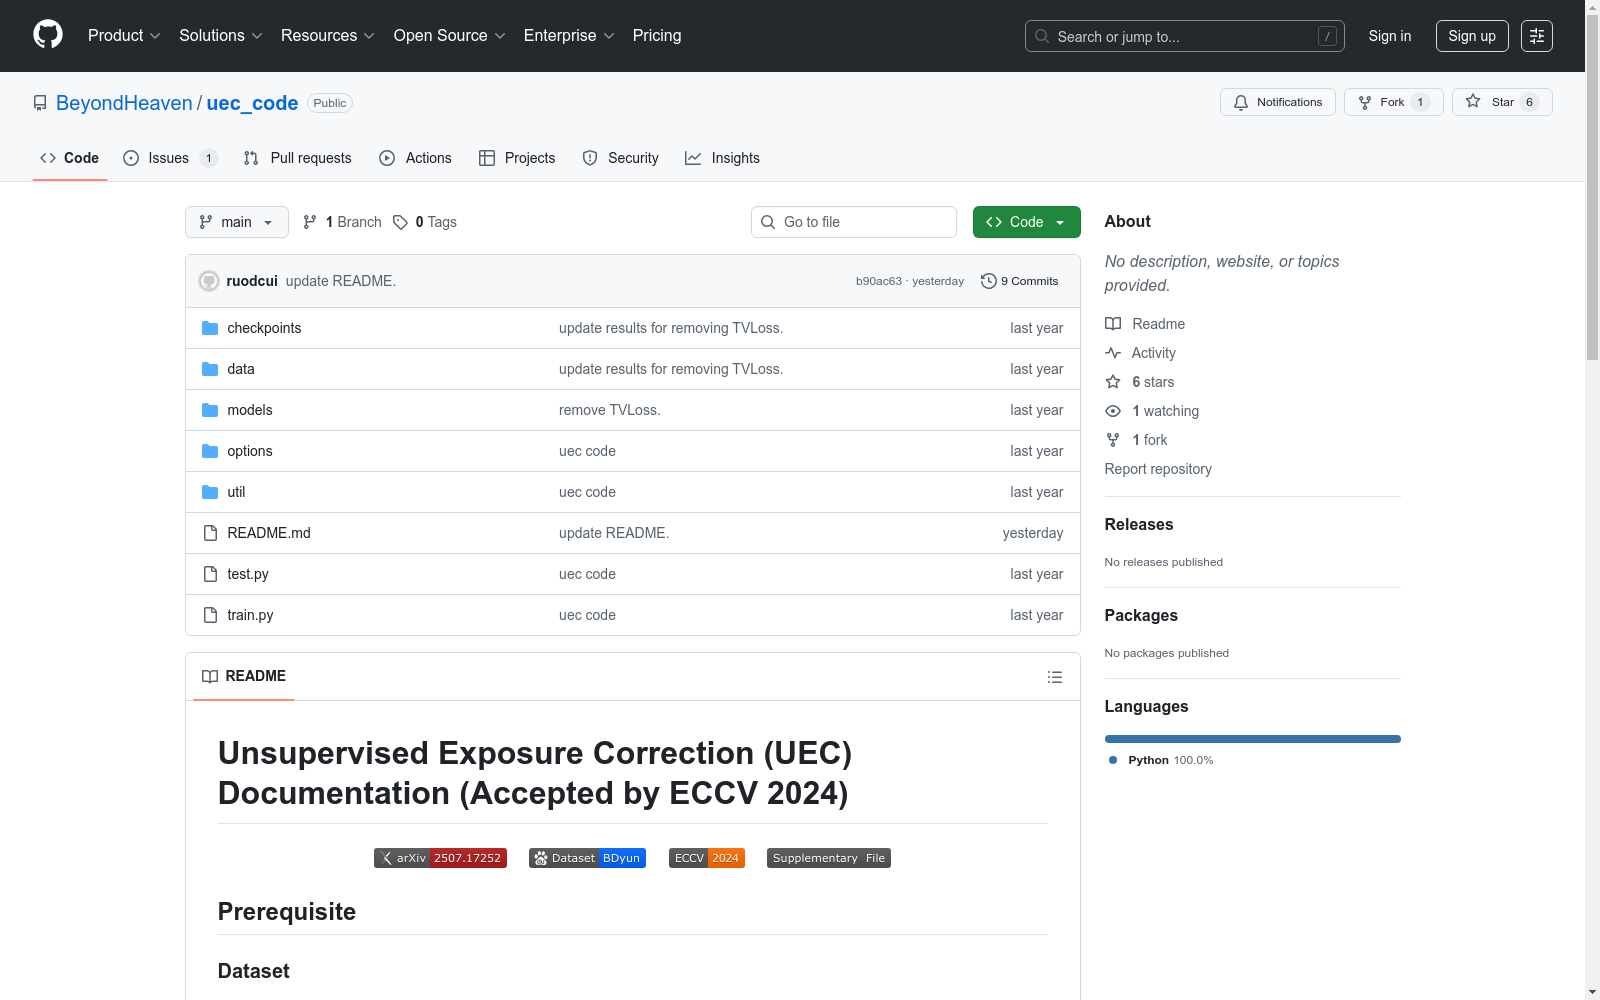
Task: Open the ECCV 2024 badge
Action: [707, 858]
